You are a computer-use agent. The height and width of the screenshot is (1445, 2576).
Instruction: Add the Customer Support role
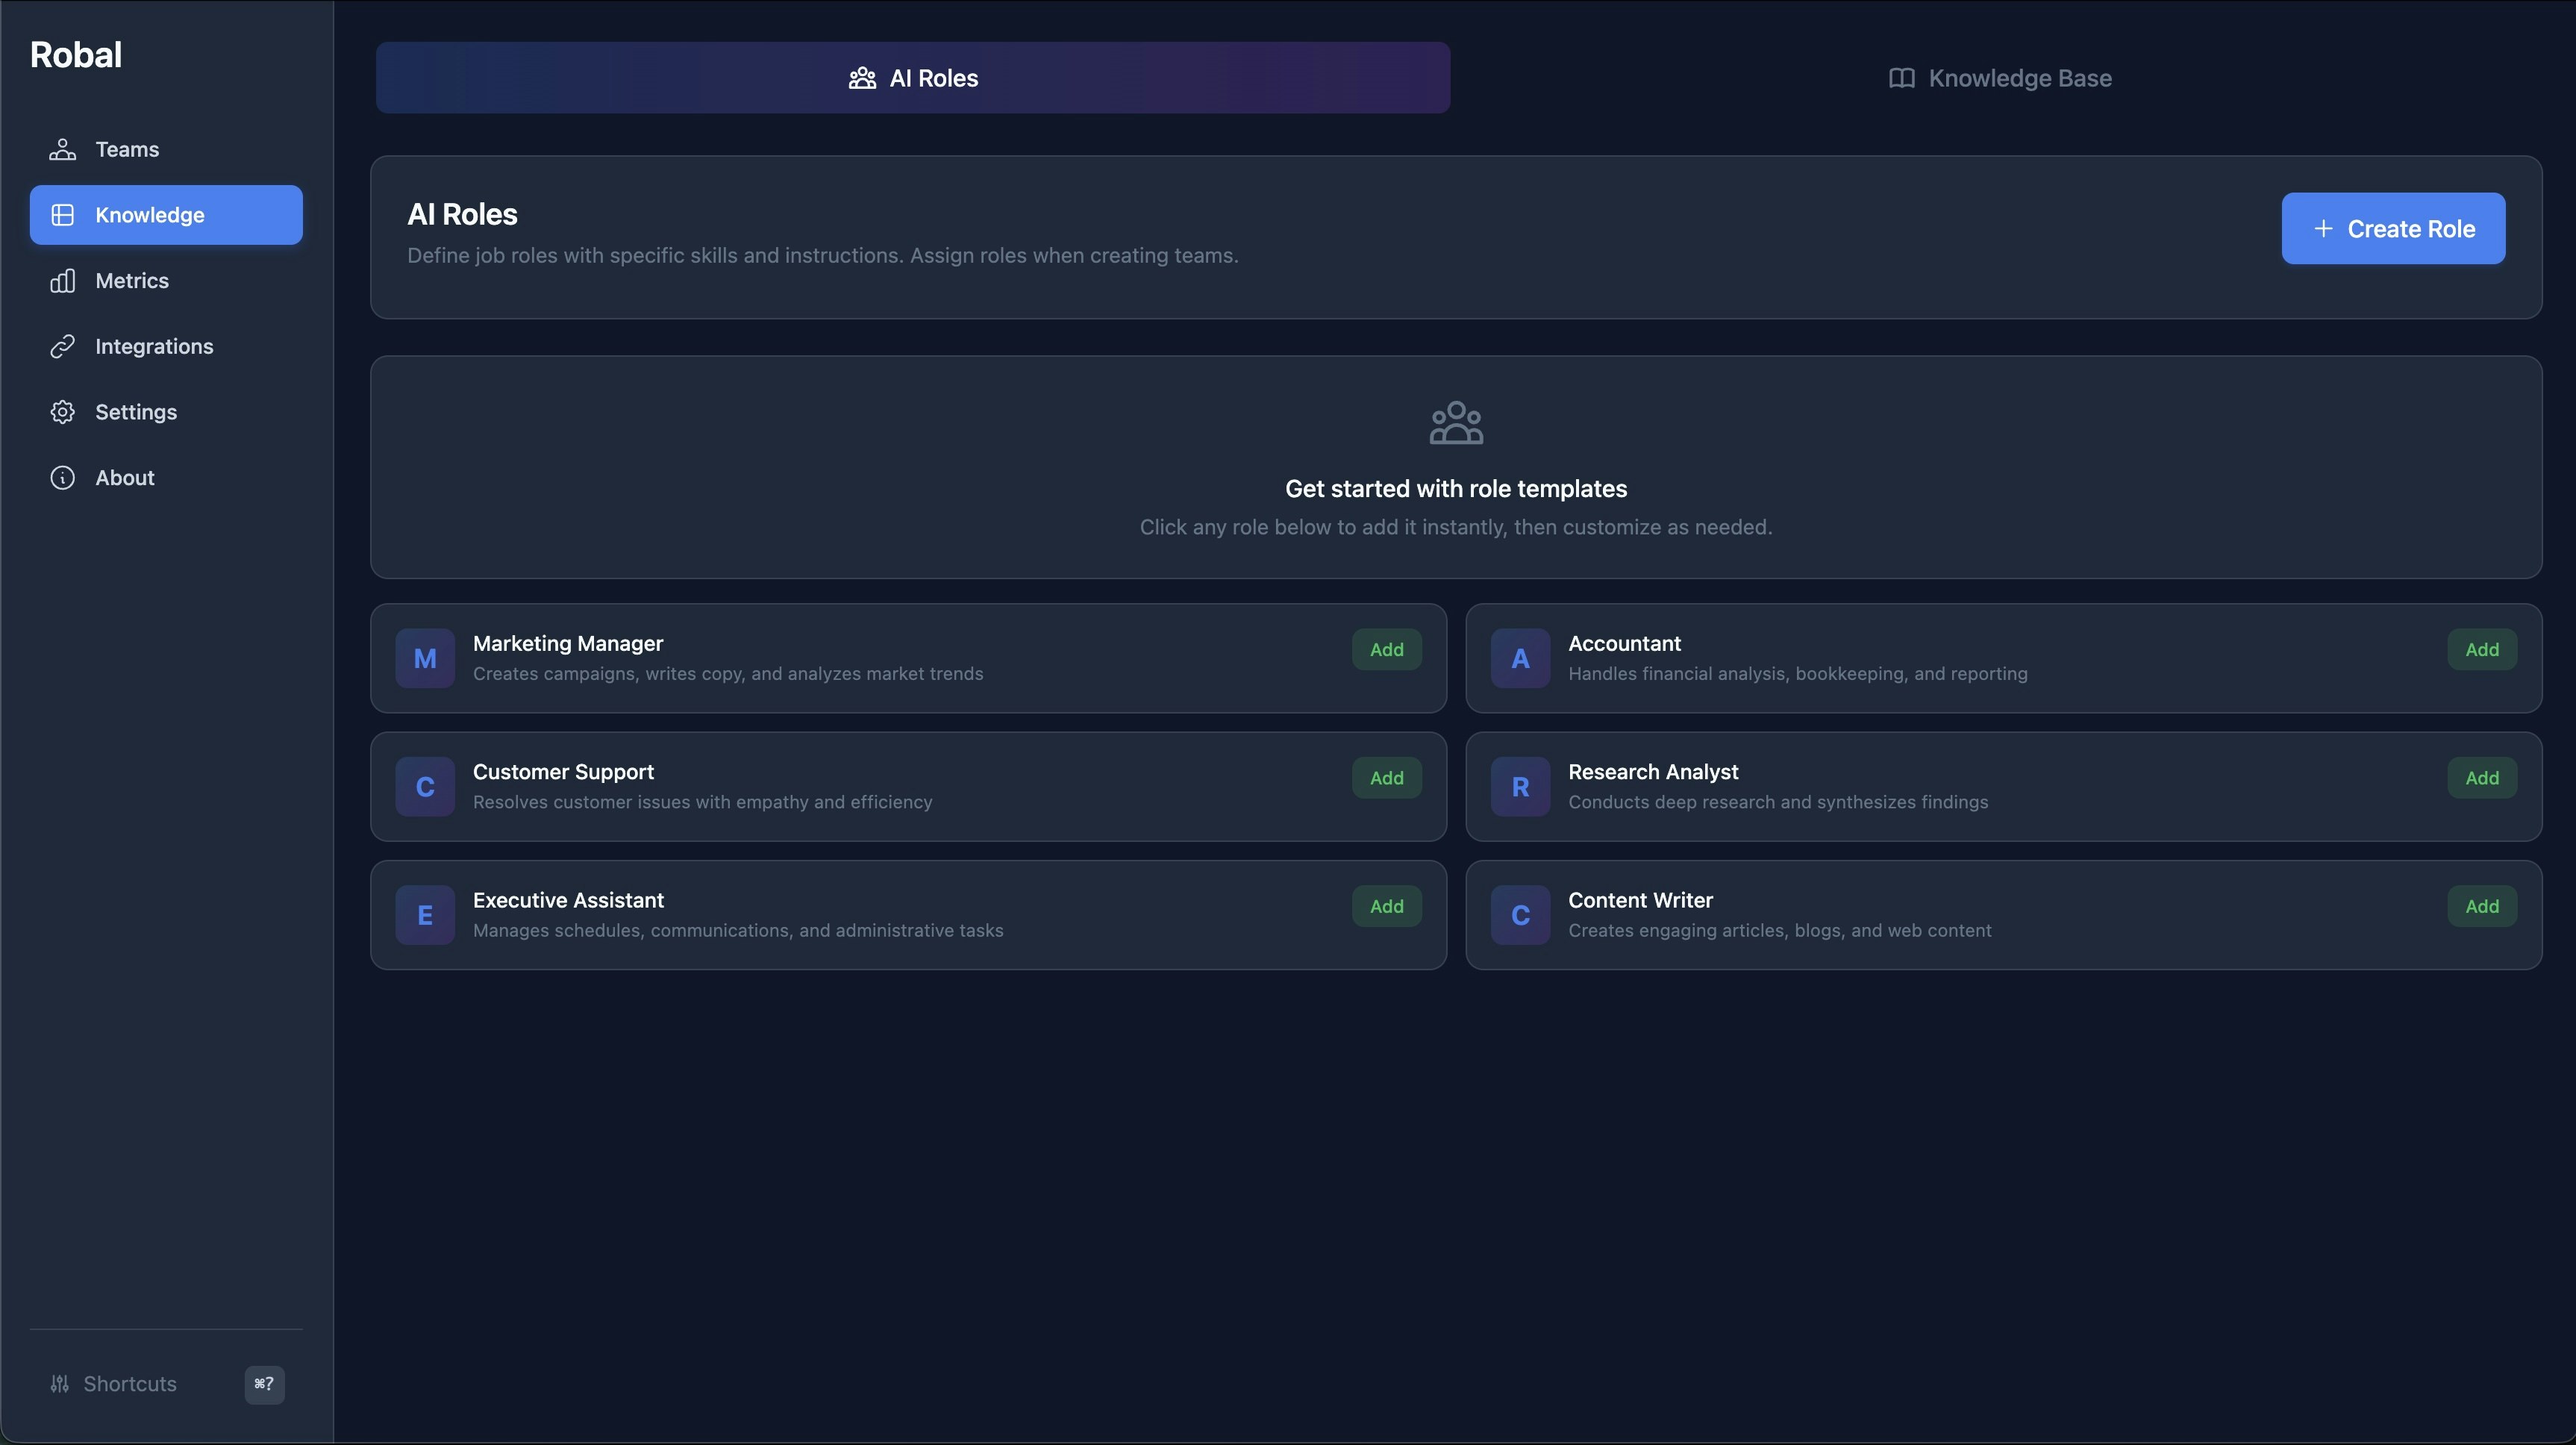1386,778
